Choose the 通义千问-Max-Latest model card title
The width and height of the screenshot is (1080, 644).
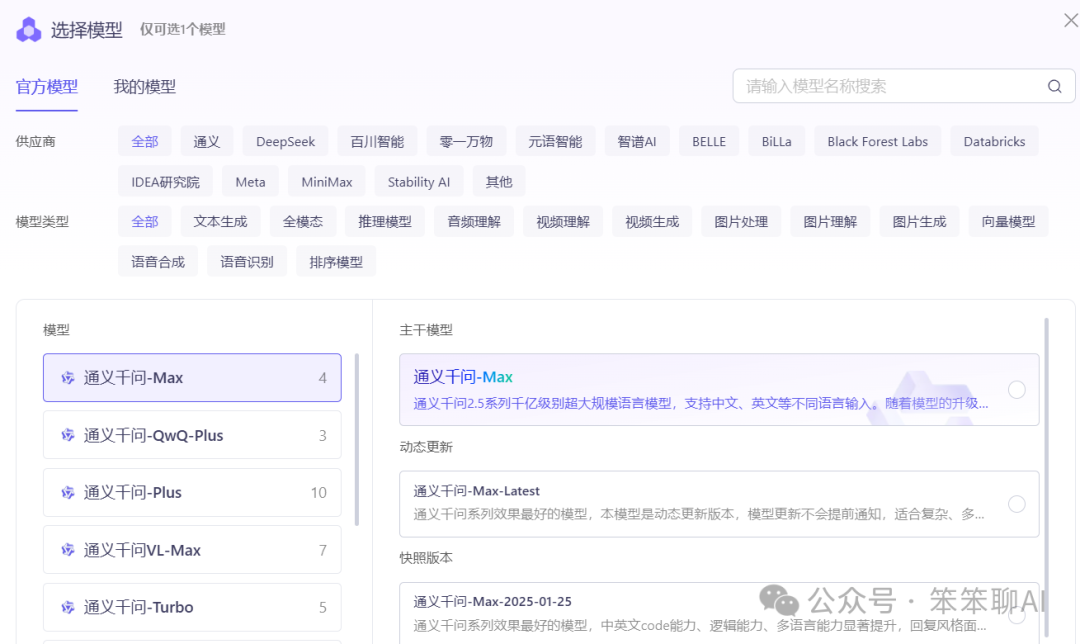(x=476, y=491)
